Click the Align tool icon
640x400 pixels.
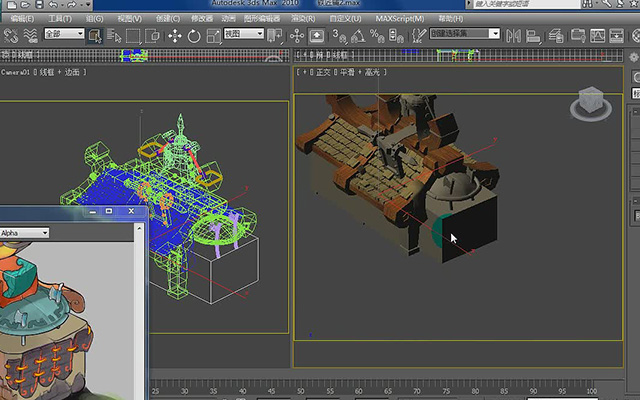[x=533, y=36]
